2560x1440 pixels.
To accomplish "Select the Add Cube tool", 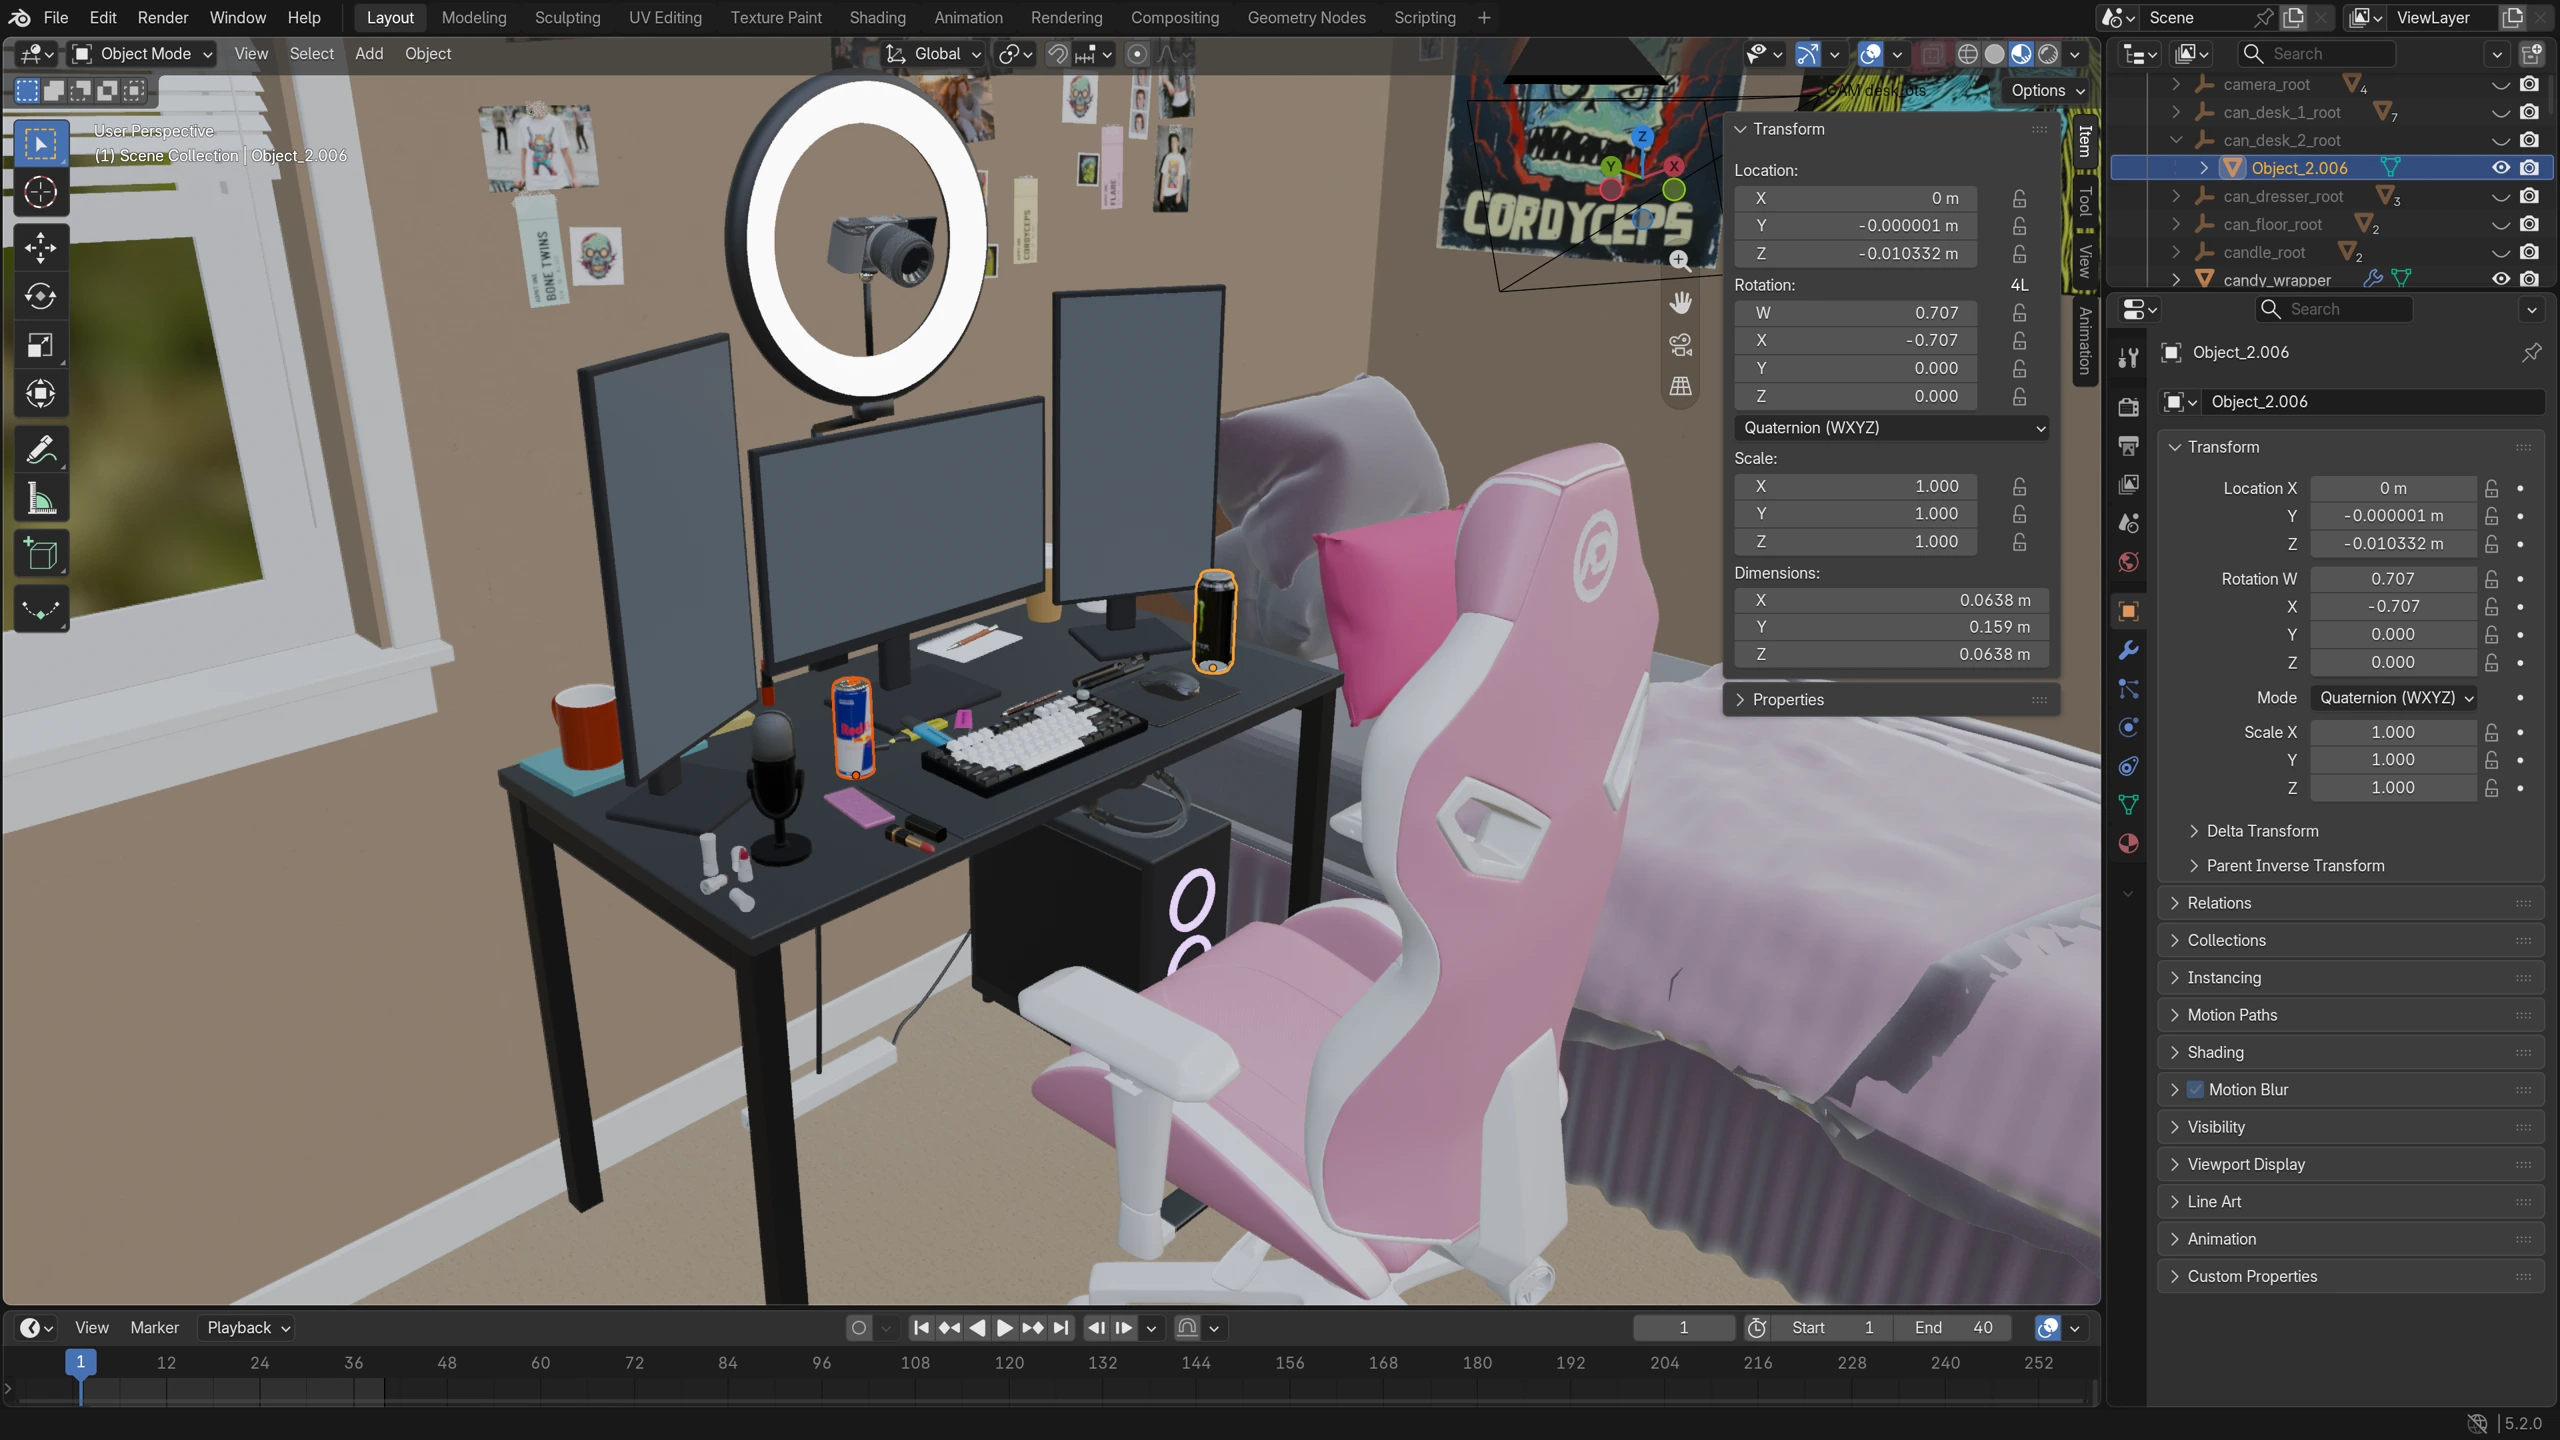I will [x=40, y=554].
